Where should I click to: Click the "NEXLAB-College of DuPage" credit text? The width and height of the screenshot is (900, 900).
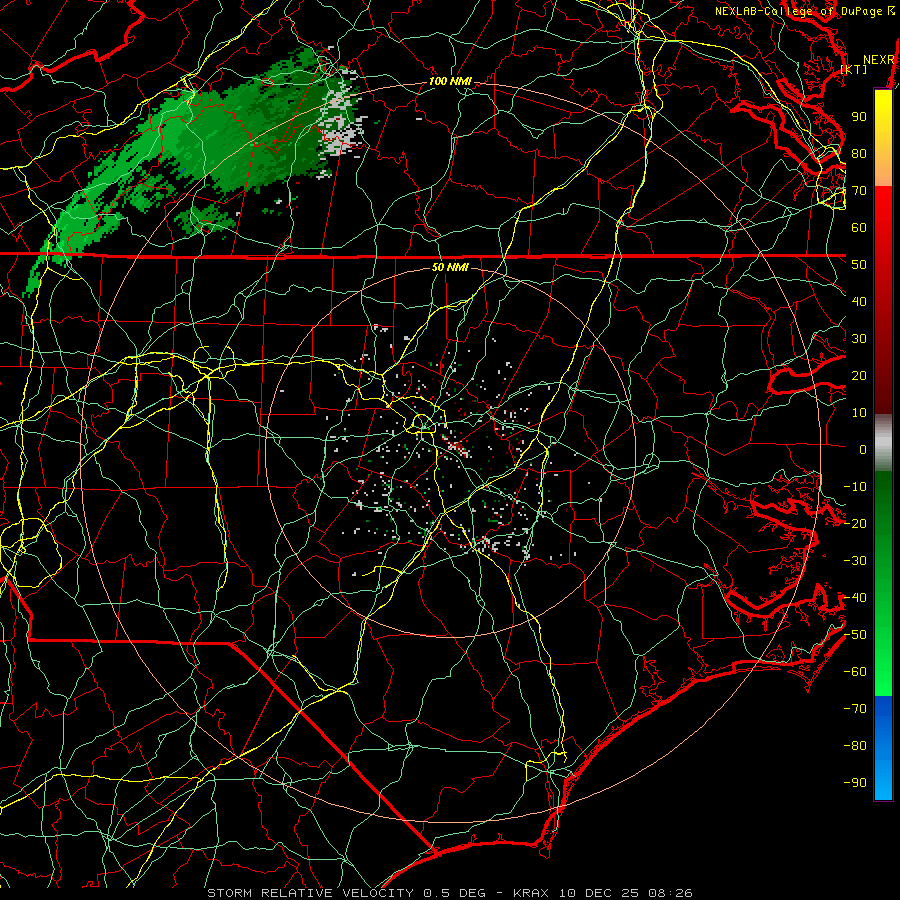point(798,11)
